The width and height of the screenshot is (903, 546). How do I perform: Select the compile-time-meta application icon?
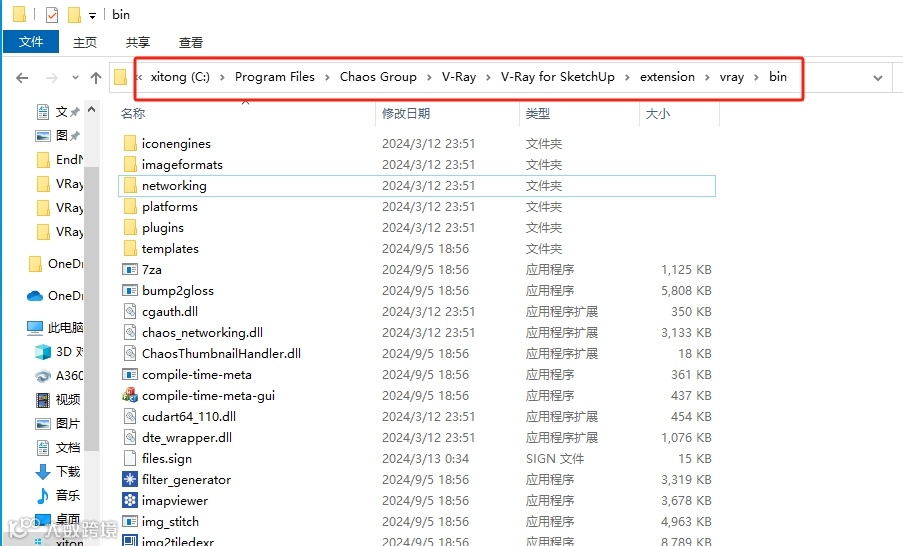click(x=130, y=375)
